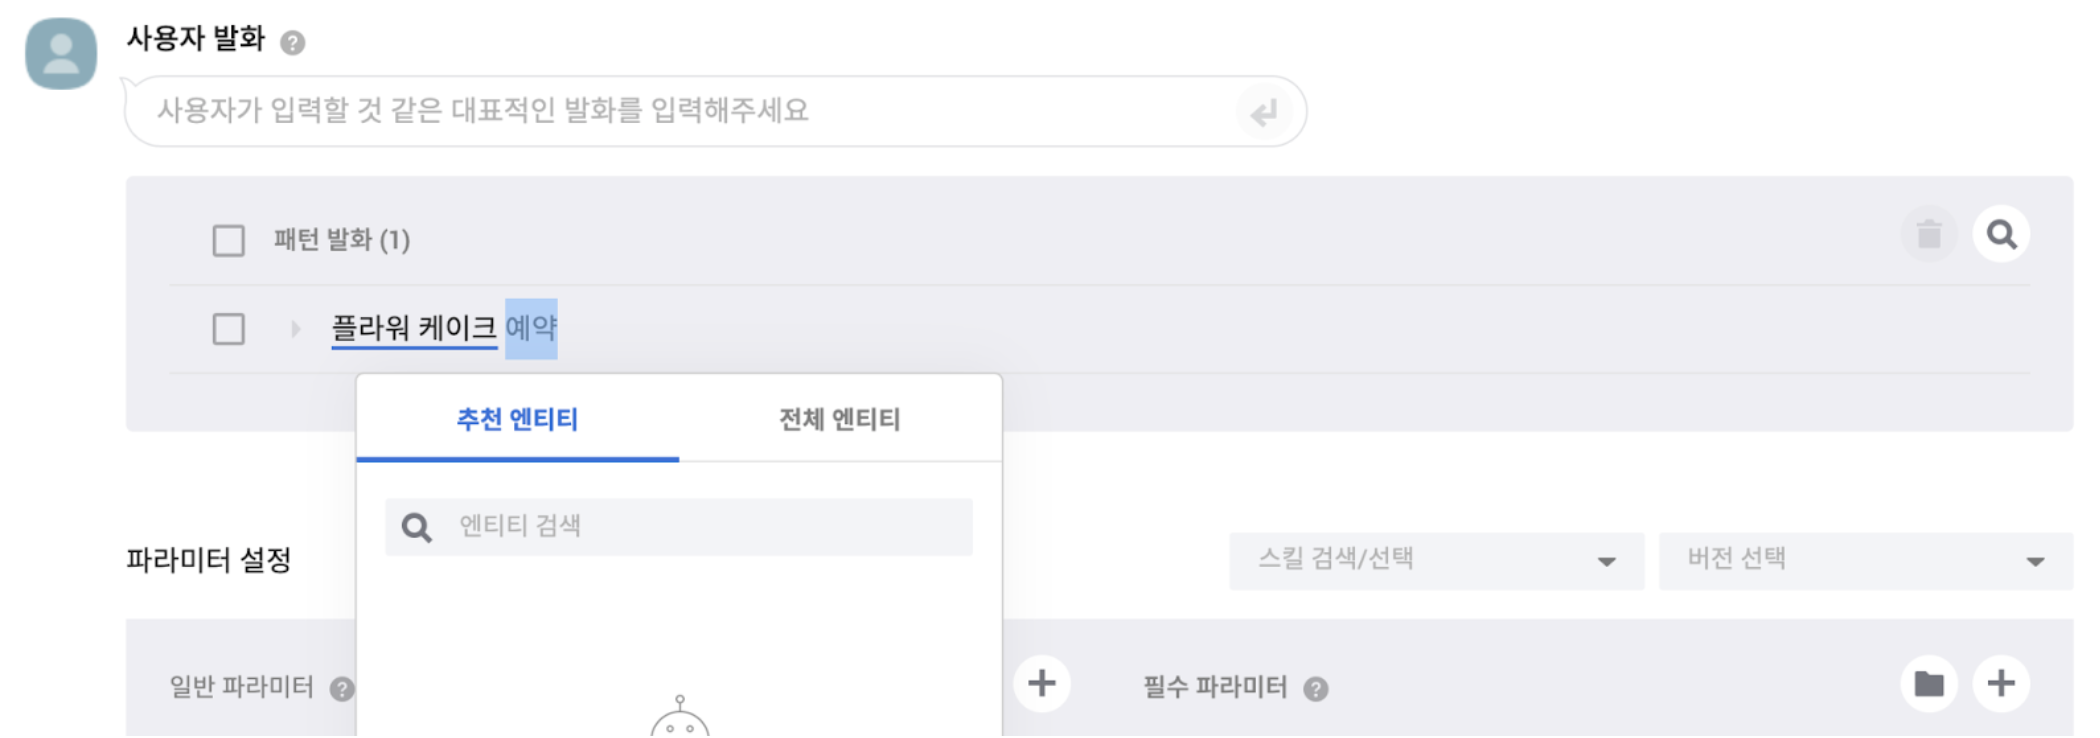Click magnifier icon in entity search
2100x738 pixels.
click(x=417, y=527)
